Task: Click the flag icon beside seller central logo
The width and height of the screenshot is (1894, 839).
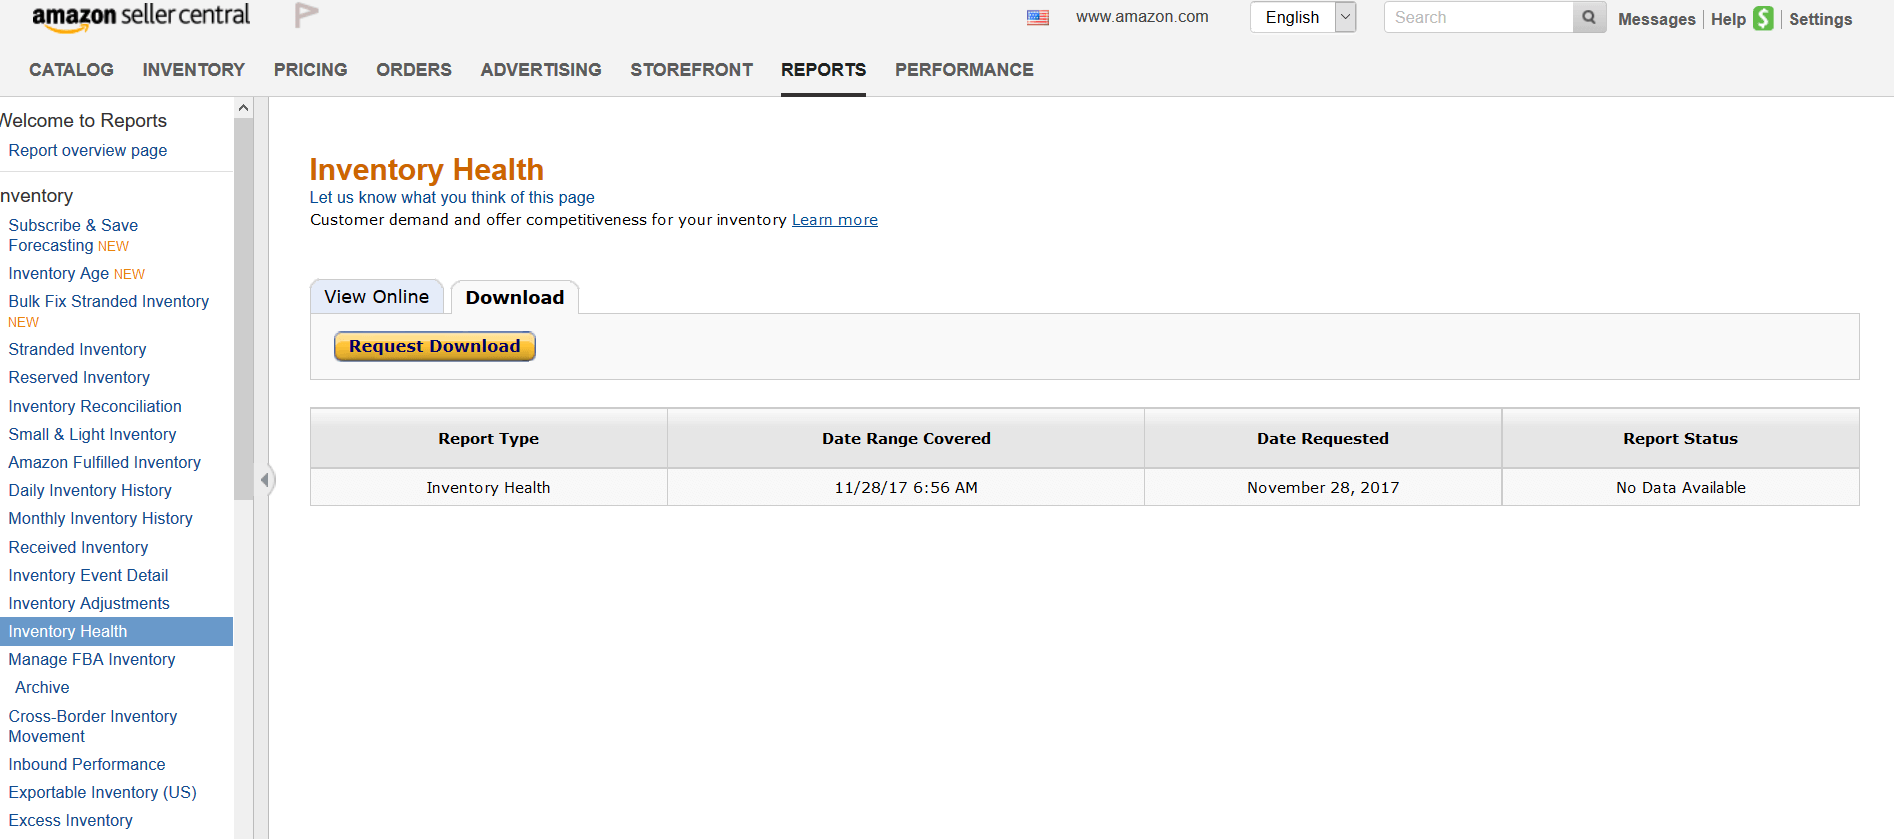Action: coord(306,14)
